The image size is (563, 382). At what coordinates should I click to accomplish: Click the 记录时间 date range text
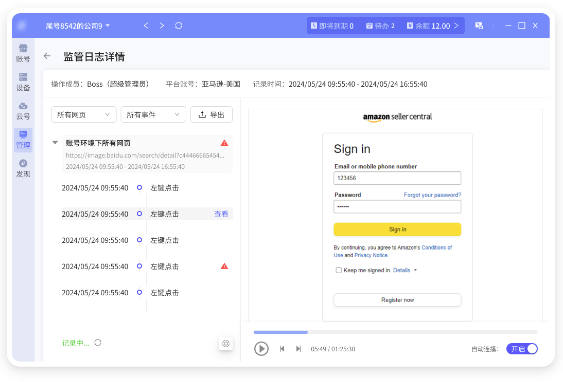click(340, 84)
